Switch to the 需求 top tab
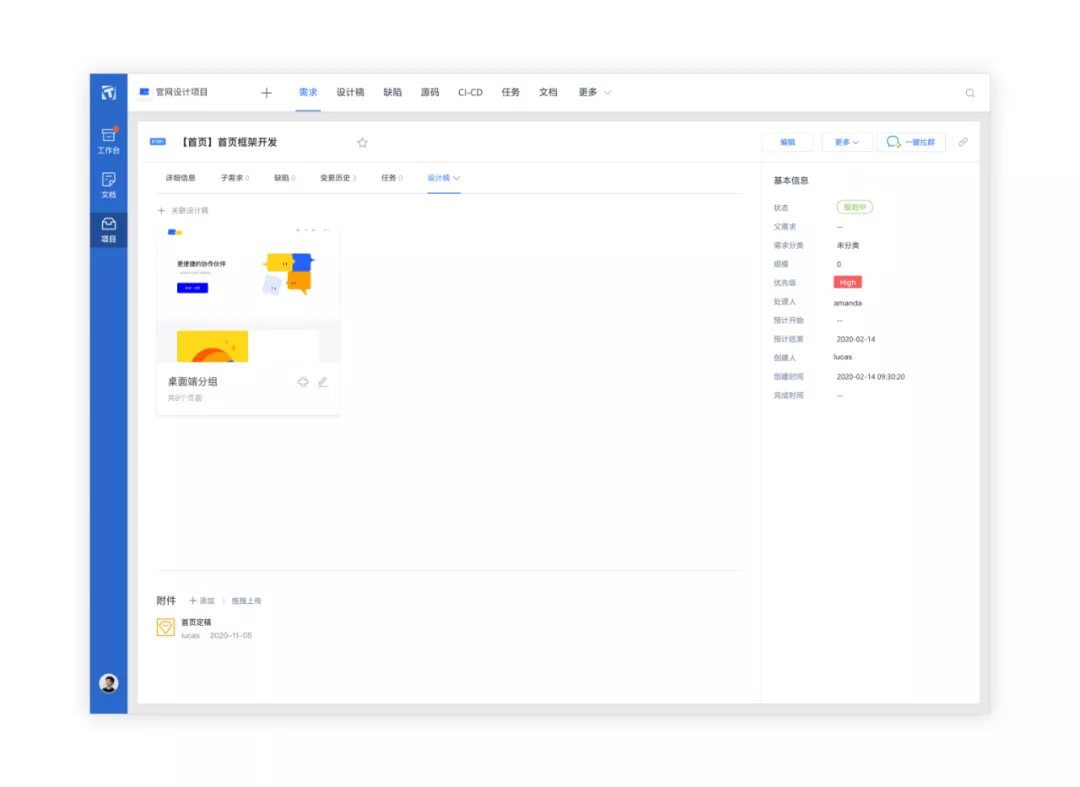 [x=308, y=92]
